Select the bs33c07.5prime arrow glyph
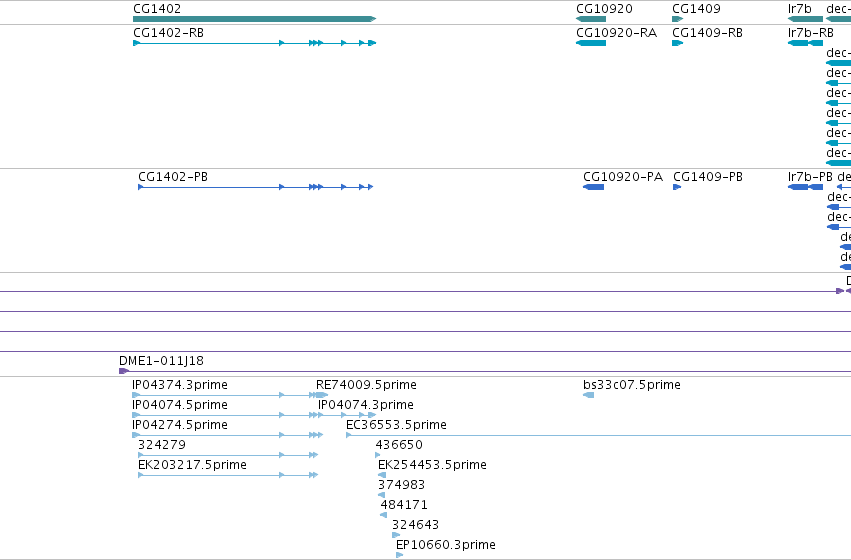 588,395
